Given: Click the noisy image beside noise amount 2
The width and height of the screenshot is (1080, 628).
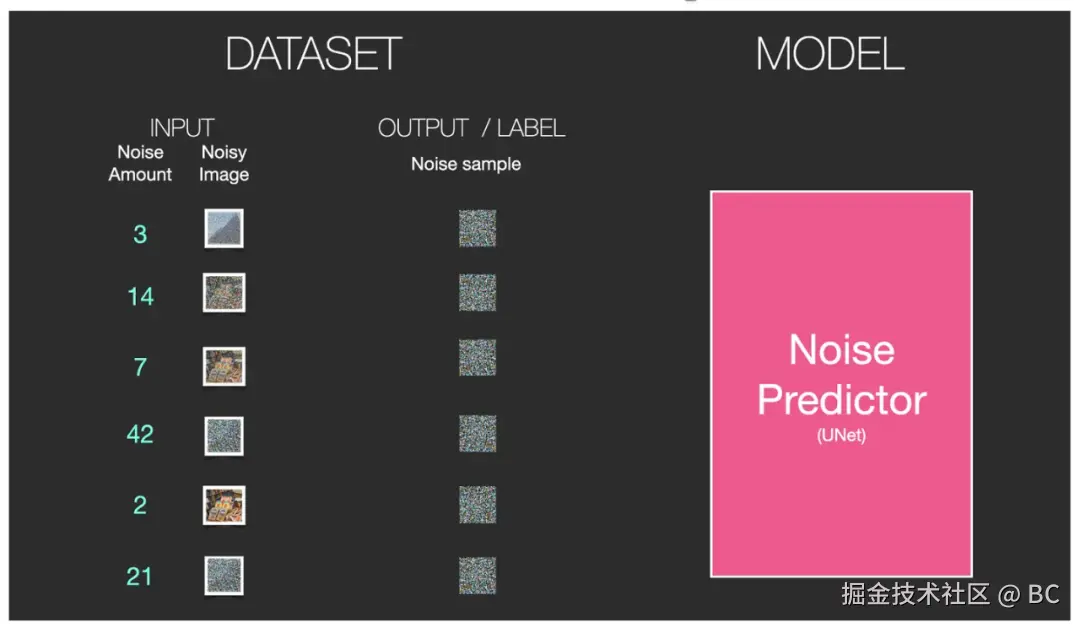Looking at the screenshot, I should (x=224, y=505).
